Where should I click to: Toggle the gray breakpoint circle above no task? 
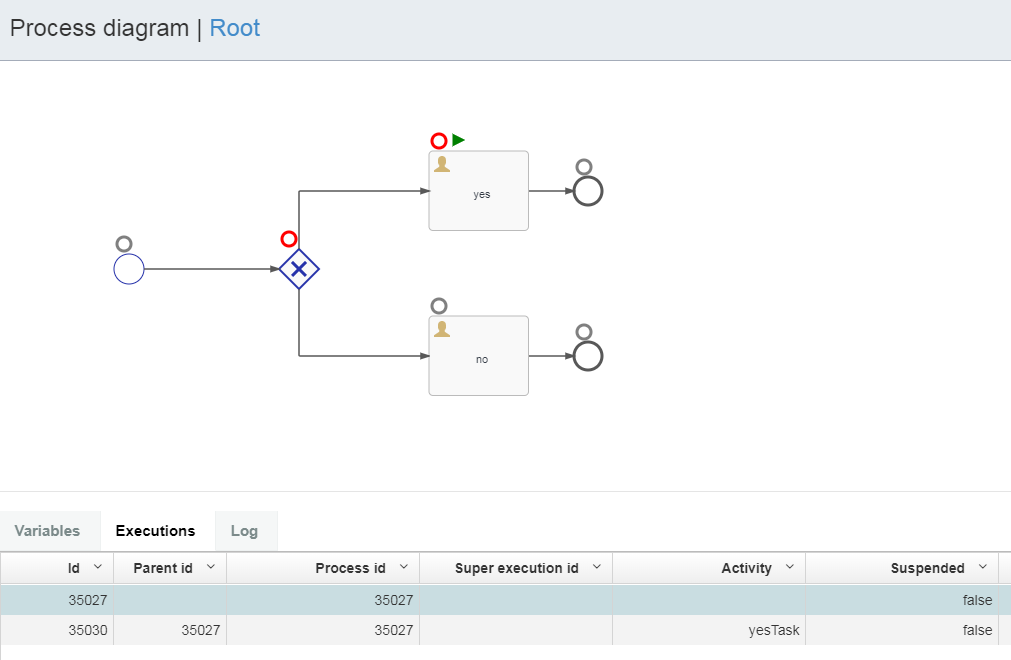pos(438,306)
